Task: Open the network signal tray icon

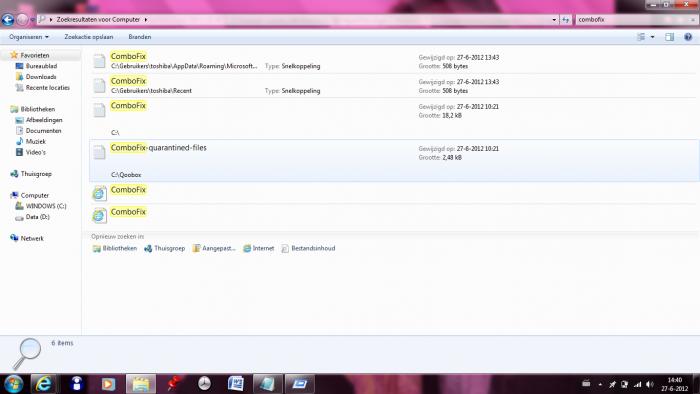Action: (x=638, y=385)
